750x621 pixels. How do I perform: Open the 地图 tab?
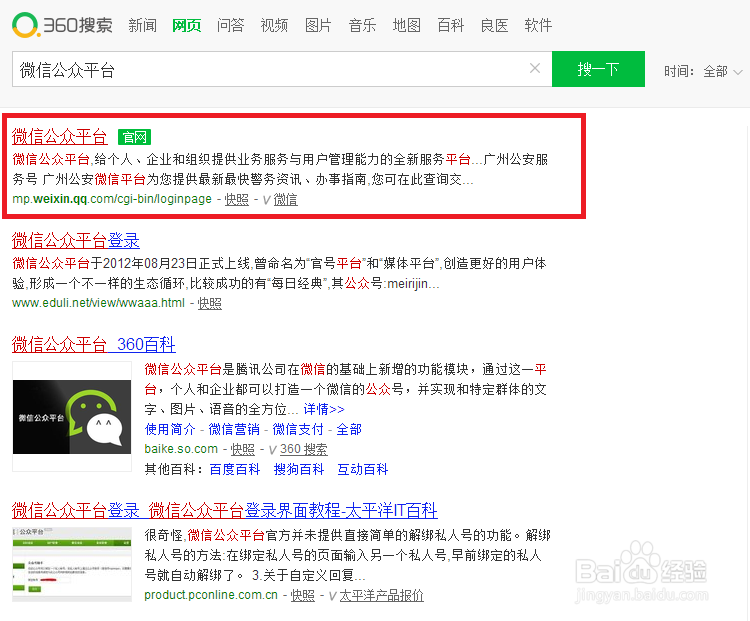(407, 25)
